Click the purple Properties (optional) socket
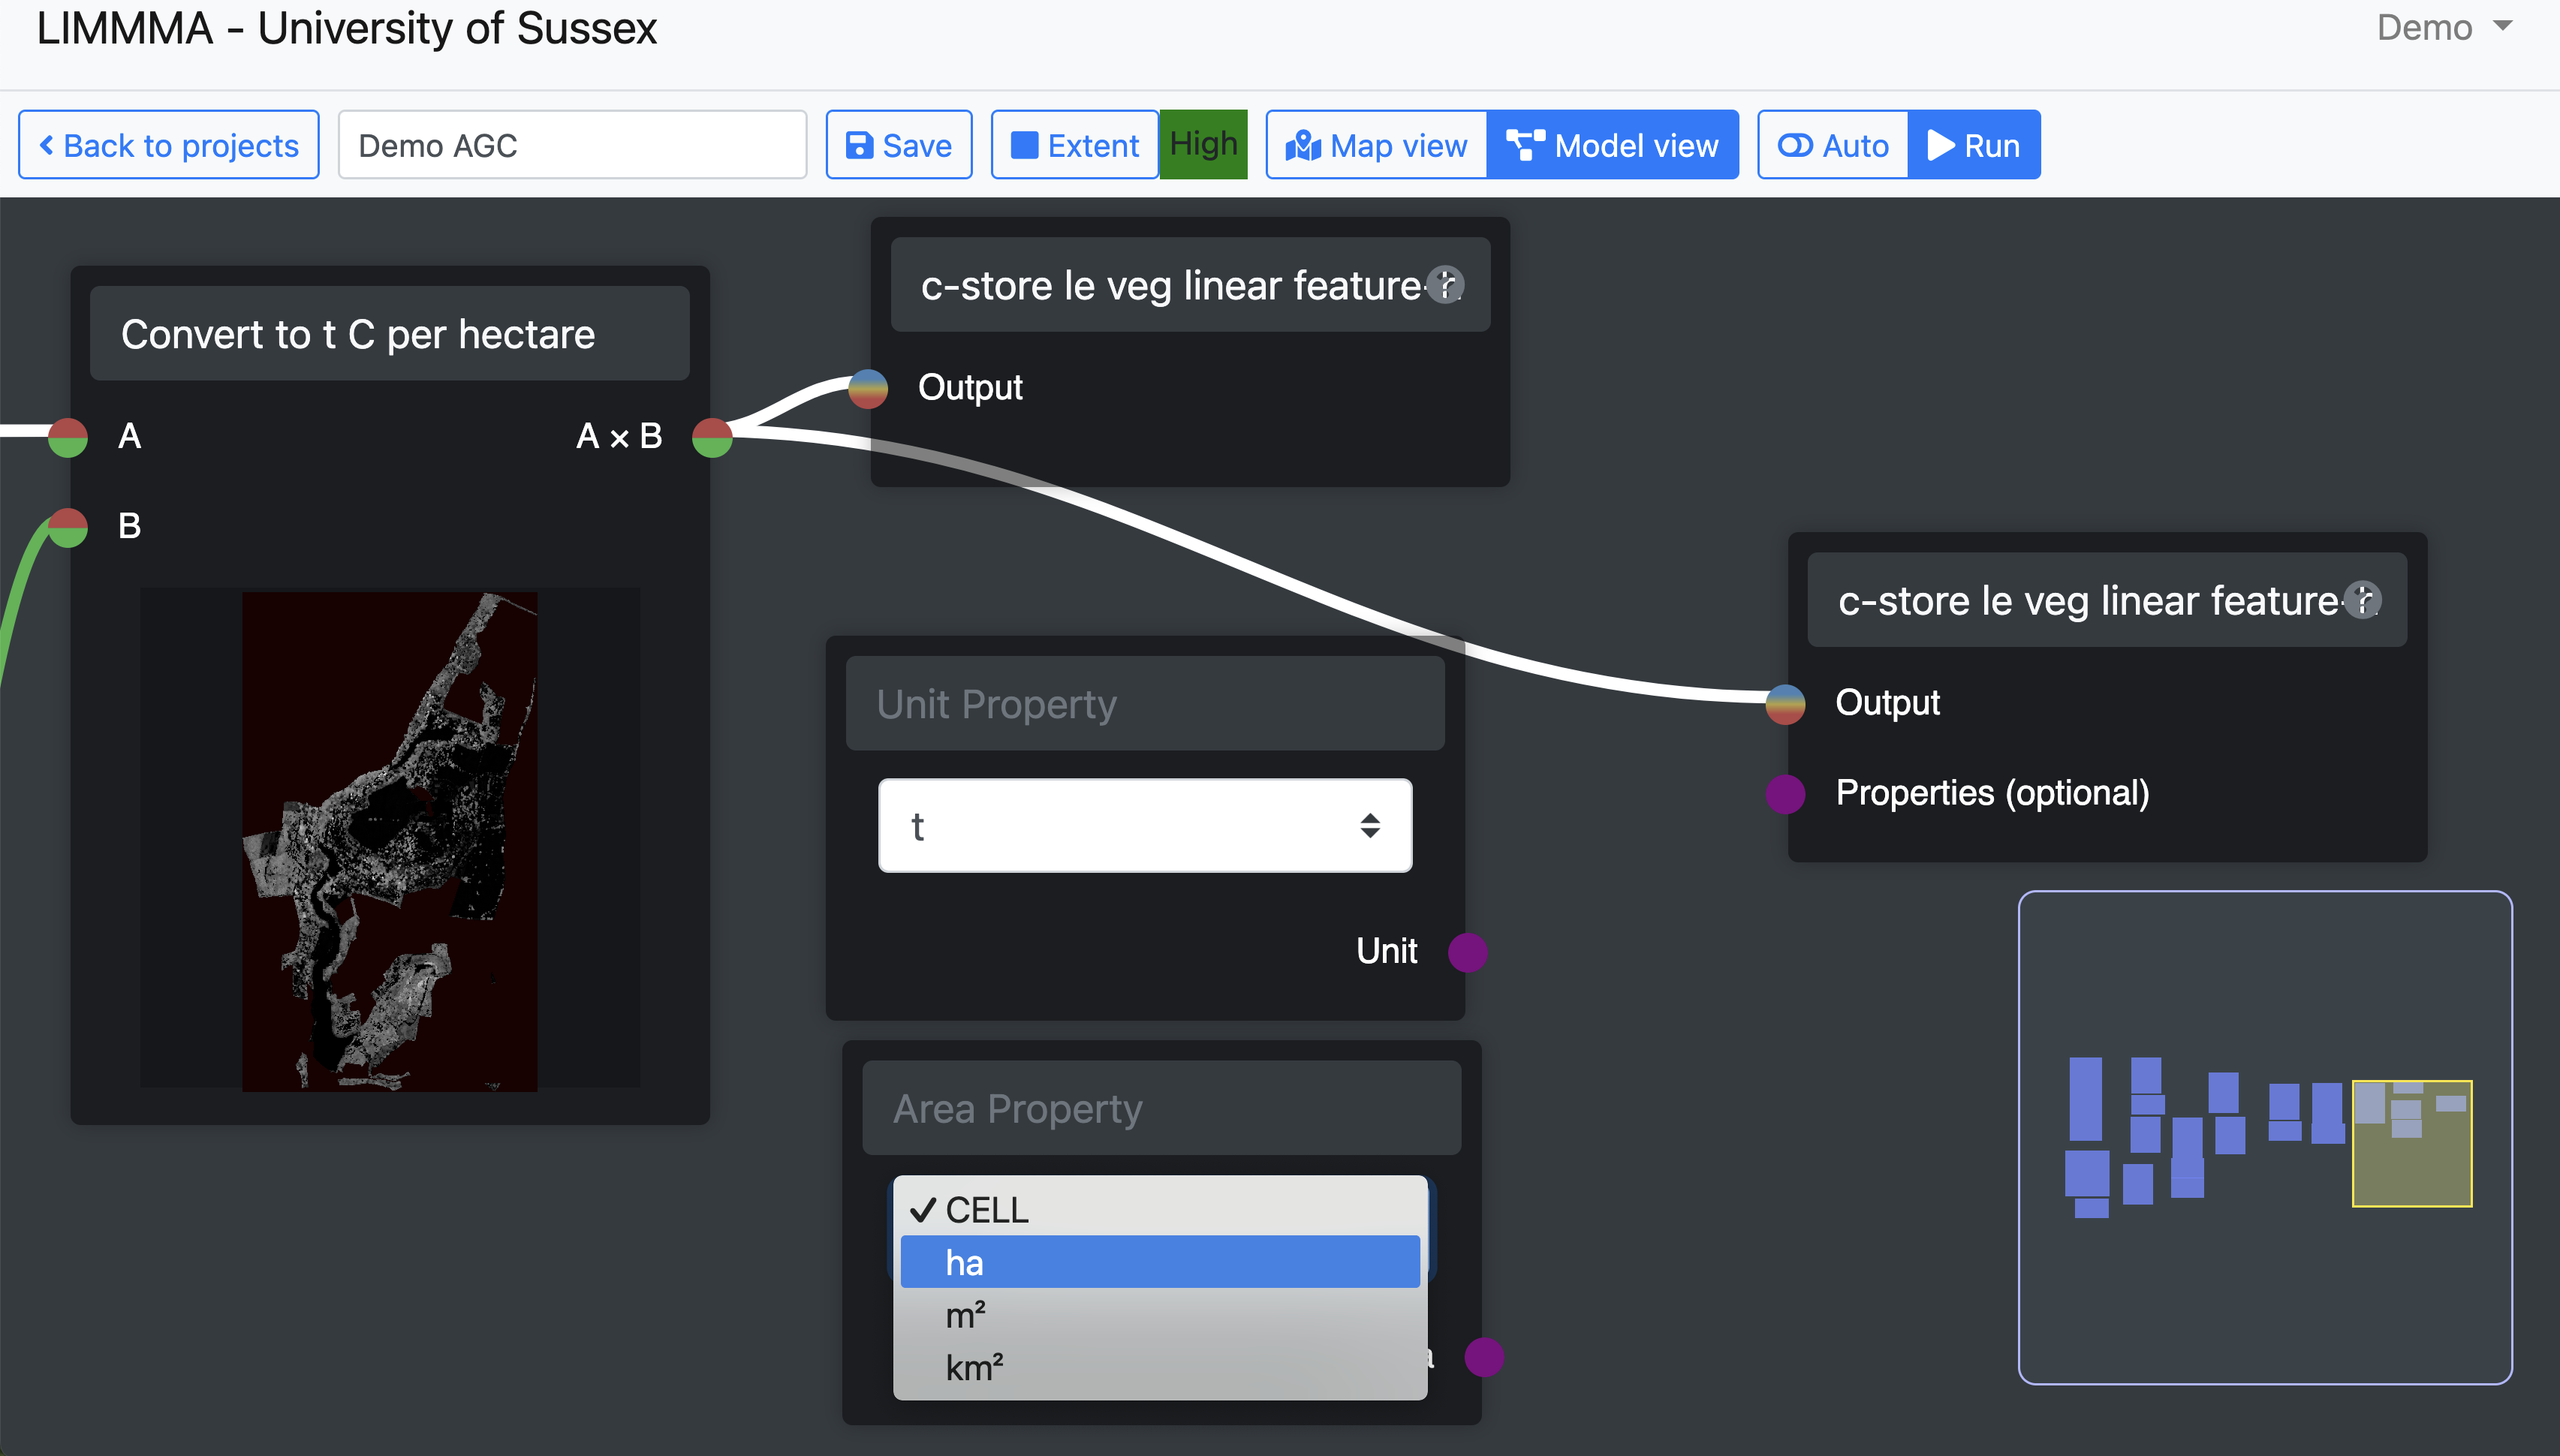Screen dimensions: 2560x1456 tap(1785, 793)
